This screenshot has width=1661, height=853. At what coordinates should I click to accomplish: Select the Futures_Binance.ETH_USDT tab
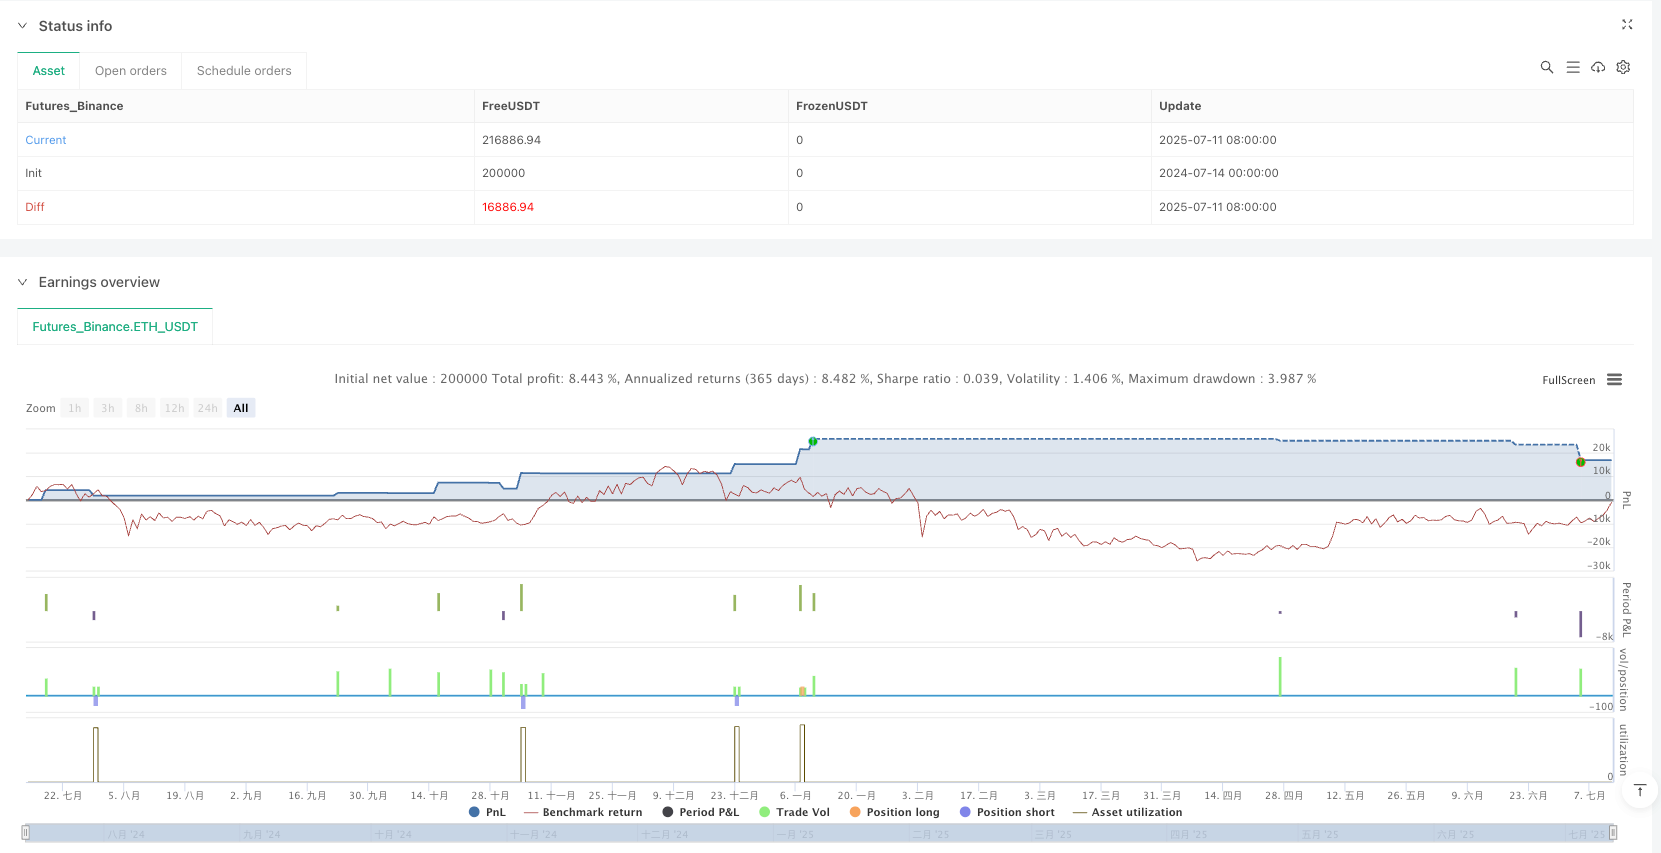115,327
